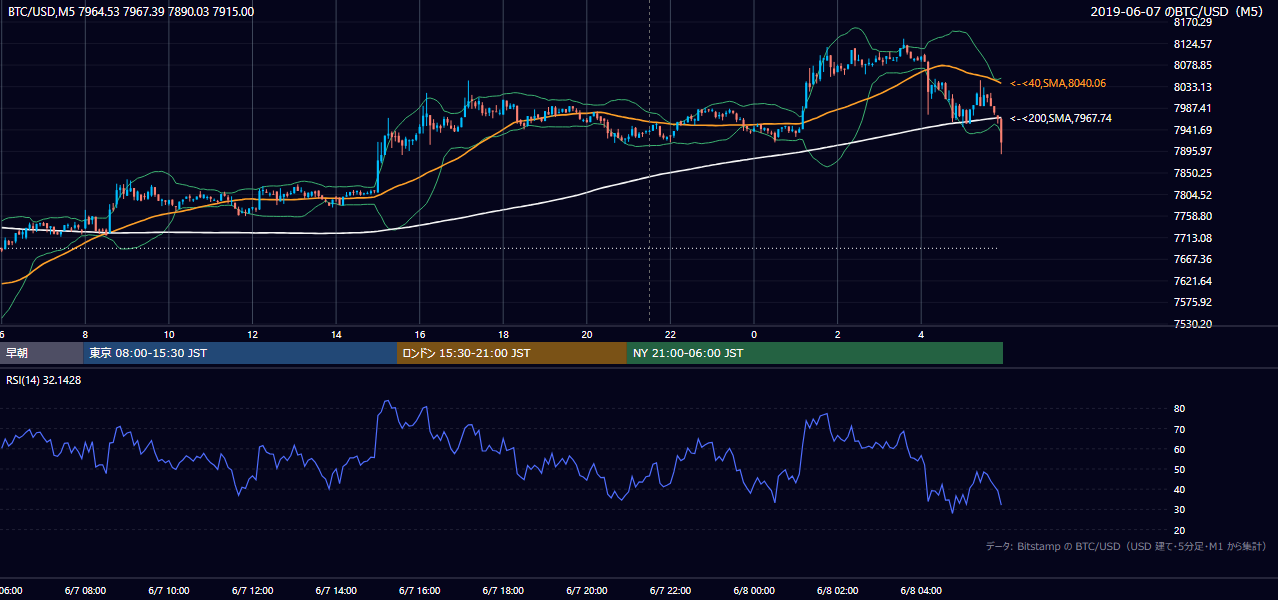Click the 7758.80 price axis value
This screenshot has width=1278, height=600.
1192,216
